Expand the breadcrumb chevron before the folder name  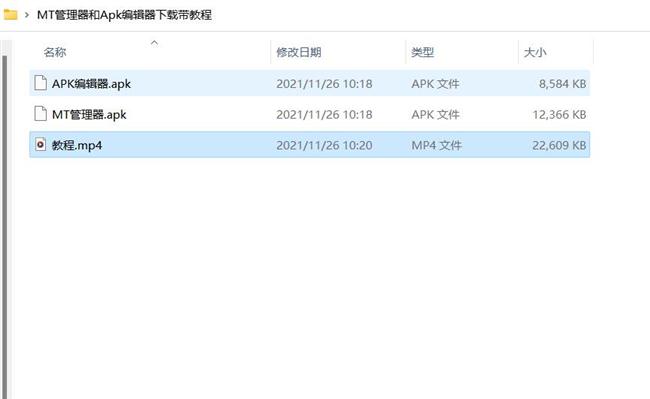(27, 15)
